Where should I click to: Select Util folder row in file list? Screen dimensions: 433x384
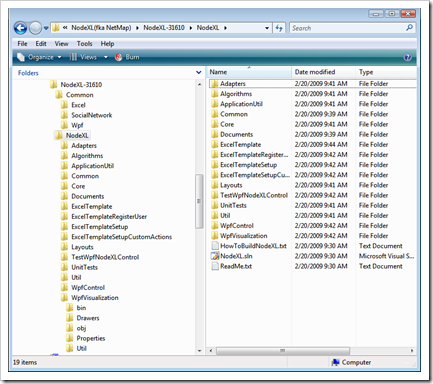tap(313, 216)
